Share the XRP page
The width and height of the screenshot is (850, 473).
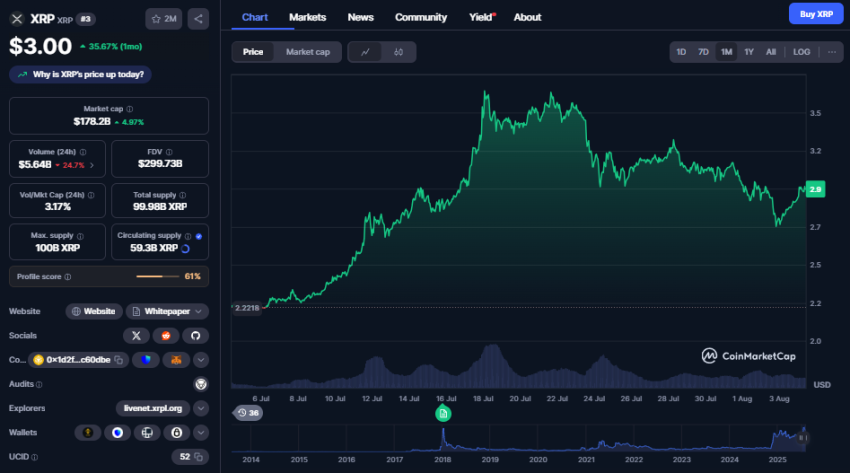[x=198, y=19]
